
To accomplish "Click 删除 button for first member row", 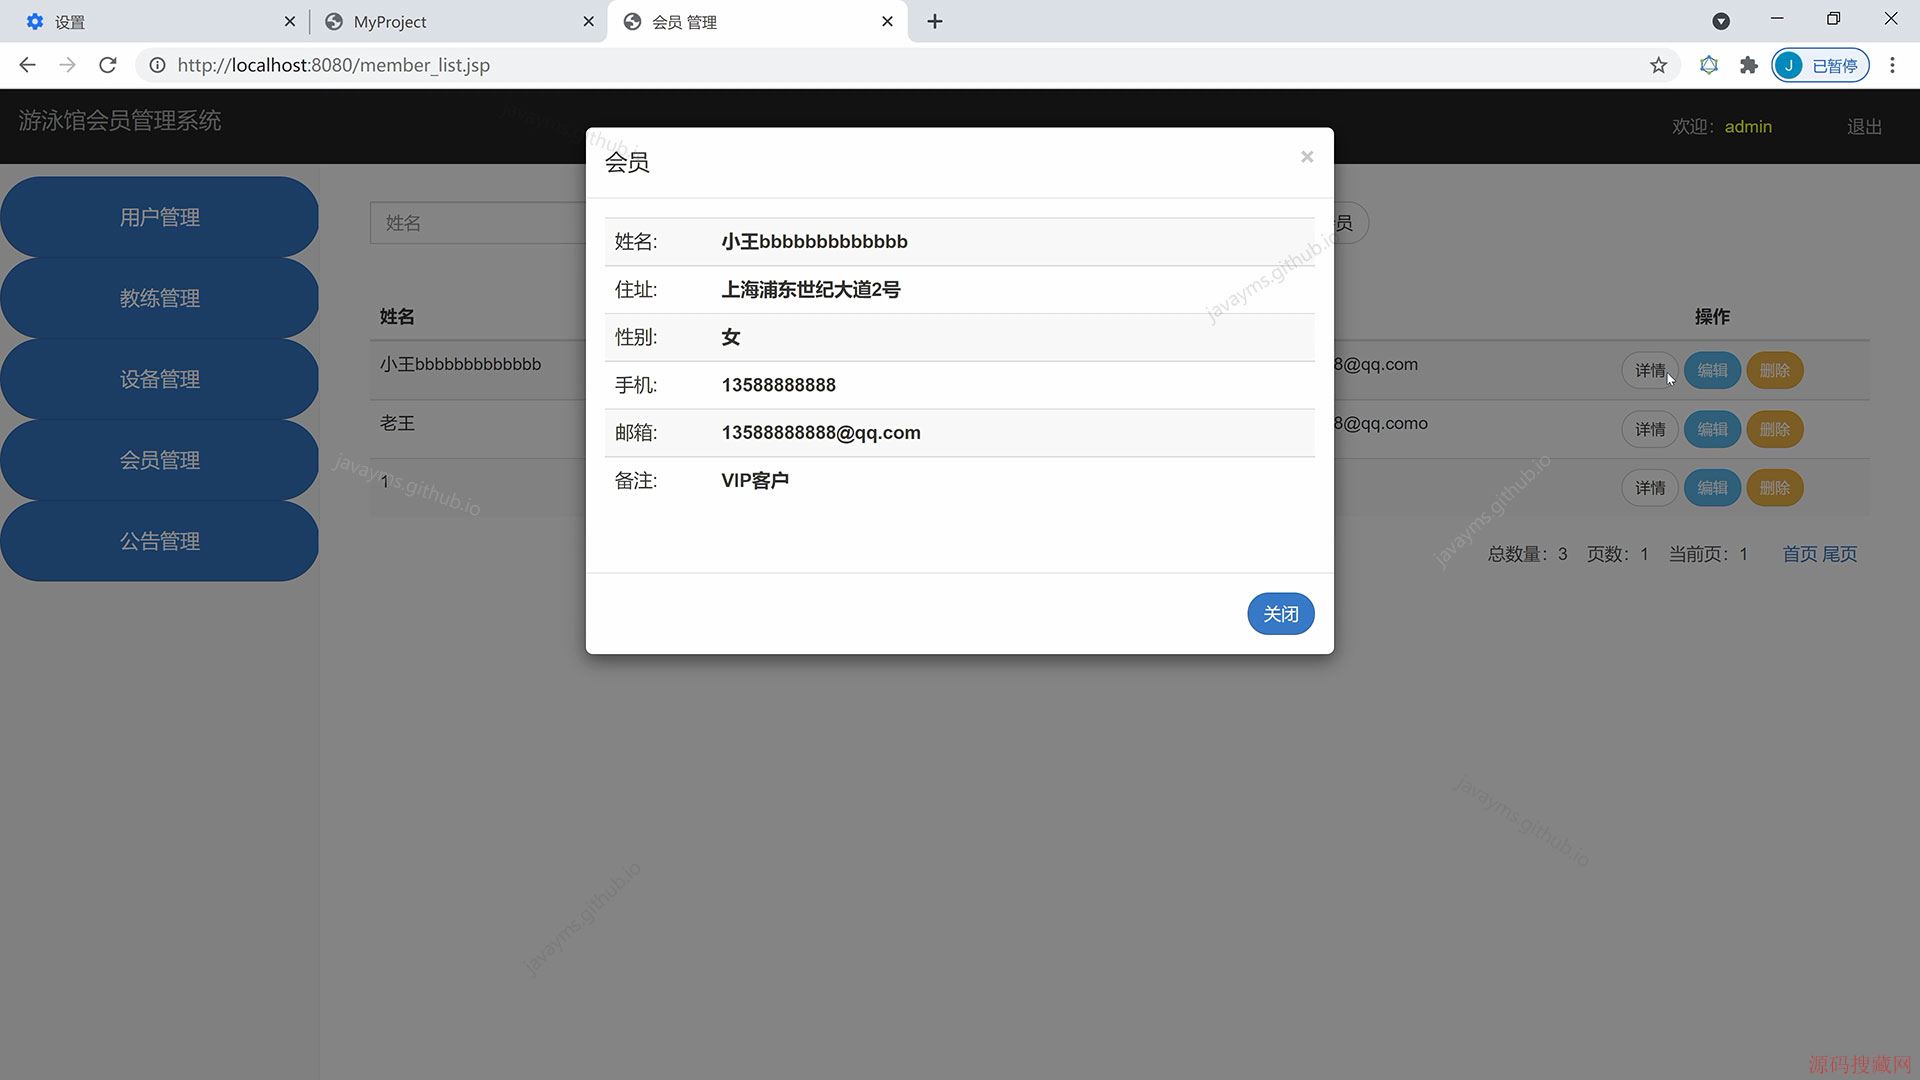I will 1774,371.
